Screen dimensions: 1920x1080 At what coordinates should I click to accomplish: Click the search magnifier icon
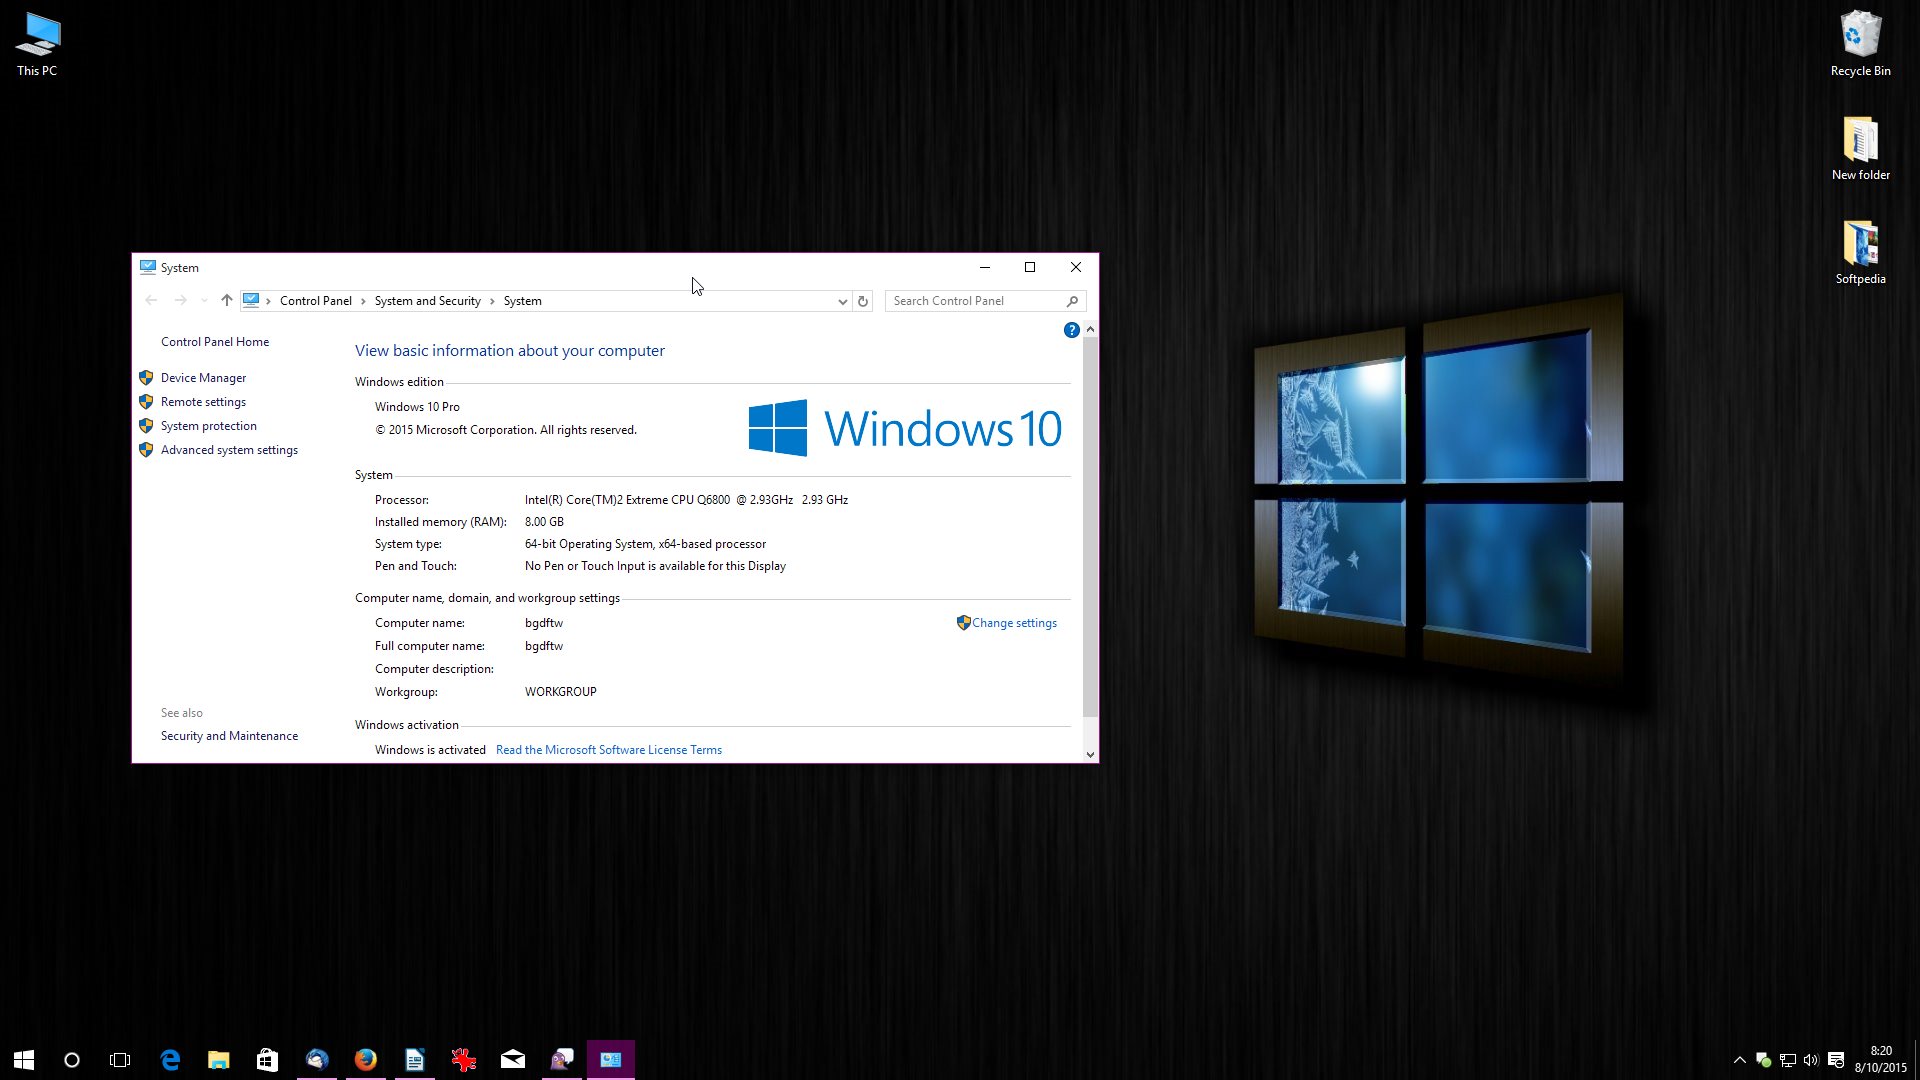pyautogui.click(x=1072, y=301)
